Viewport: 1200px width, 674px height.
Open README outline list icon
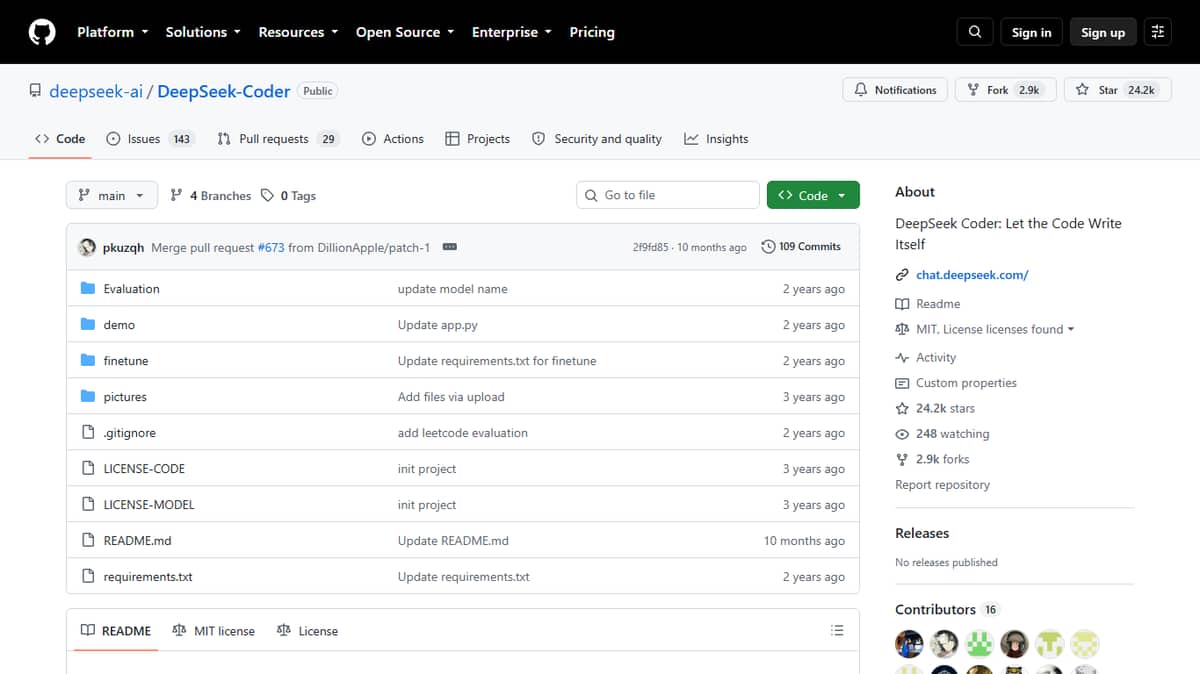(837, 631)
